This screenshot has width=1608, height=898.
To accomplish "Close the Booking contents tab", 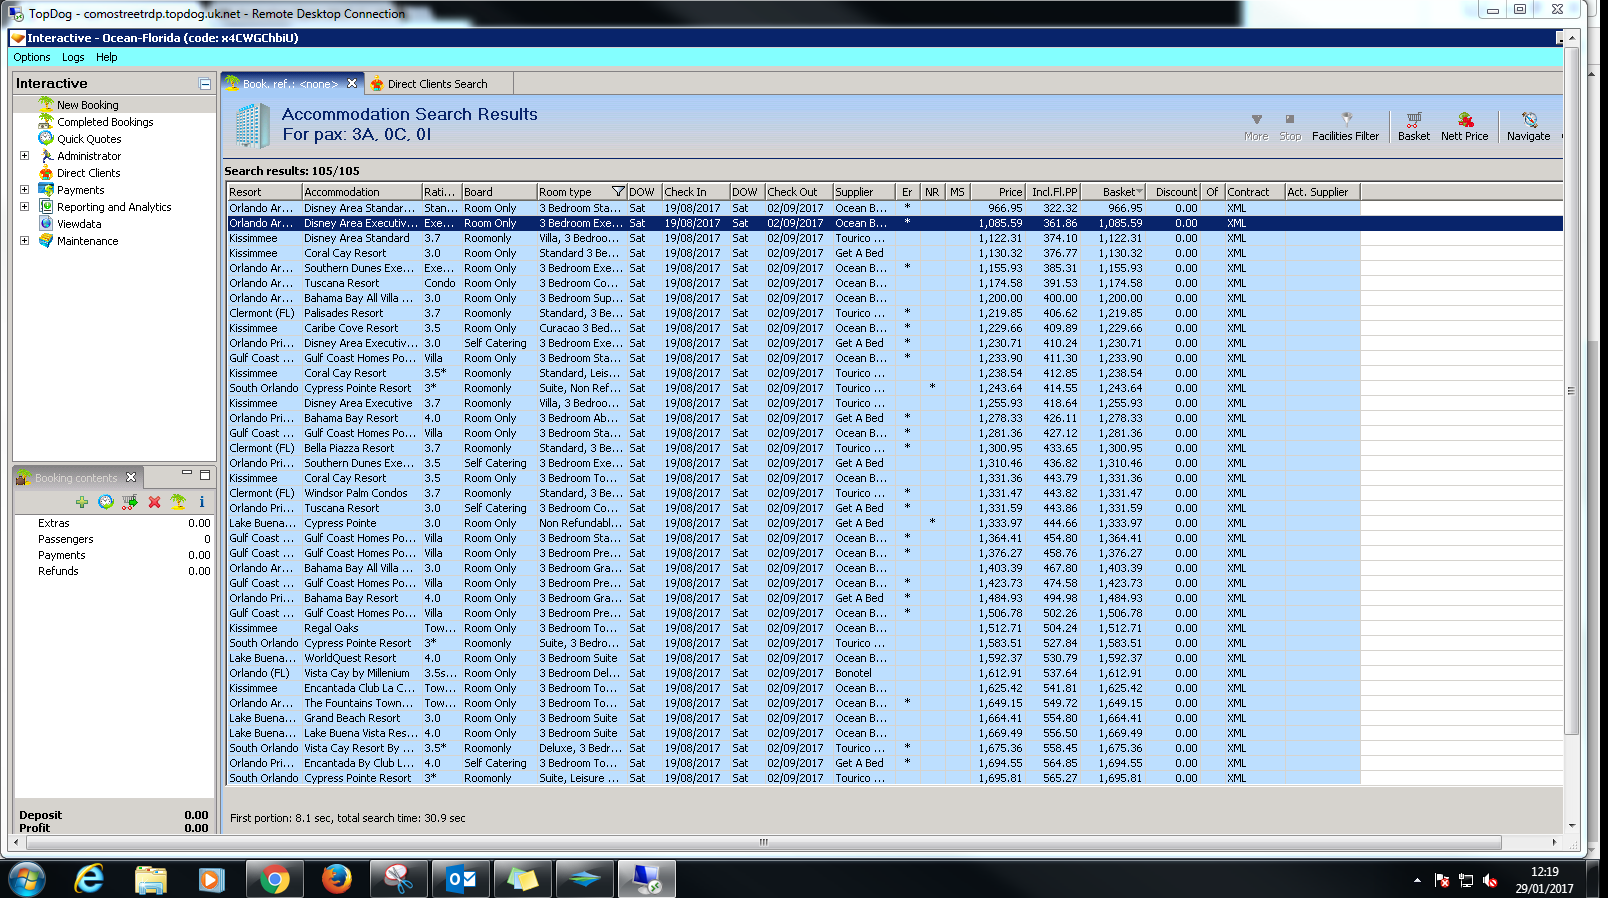I will [x=131, y=477].
